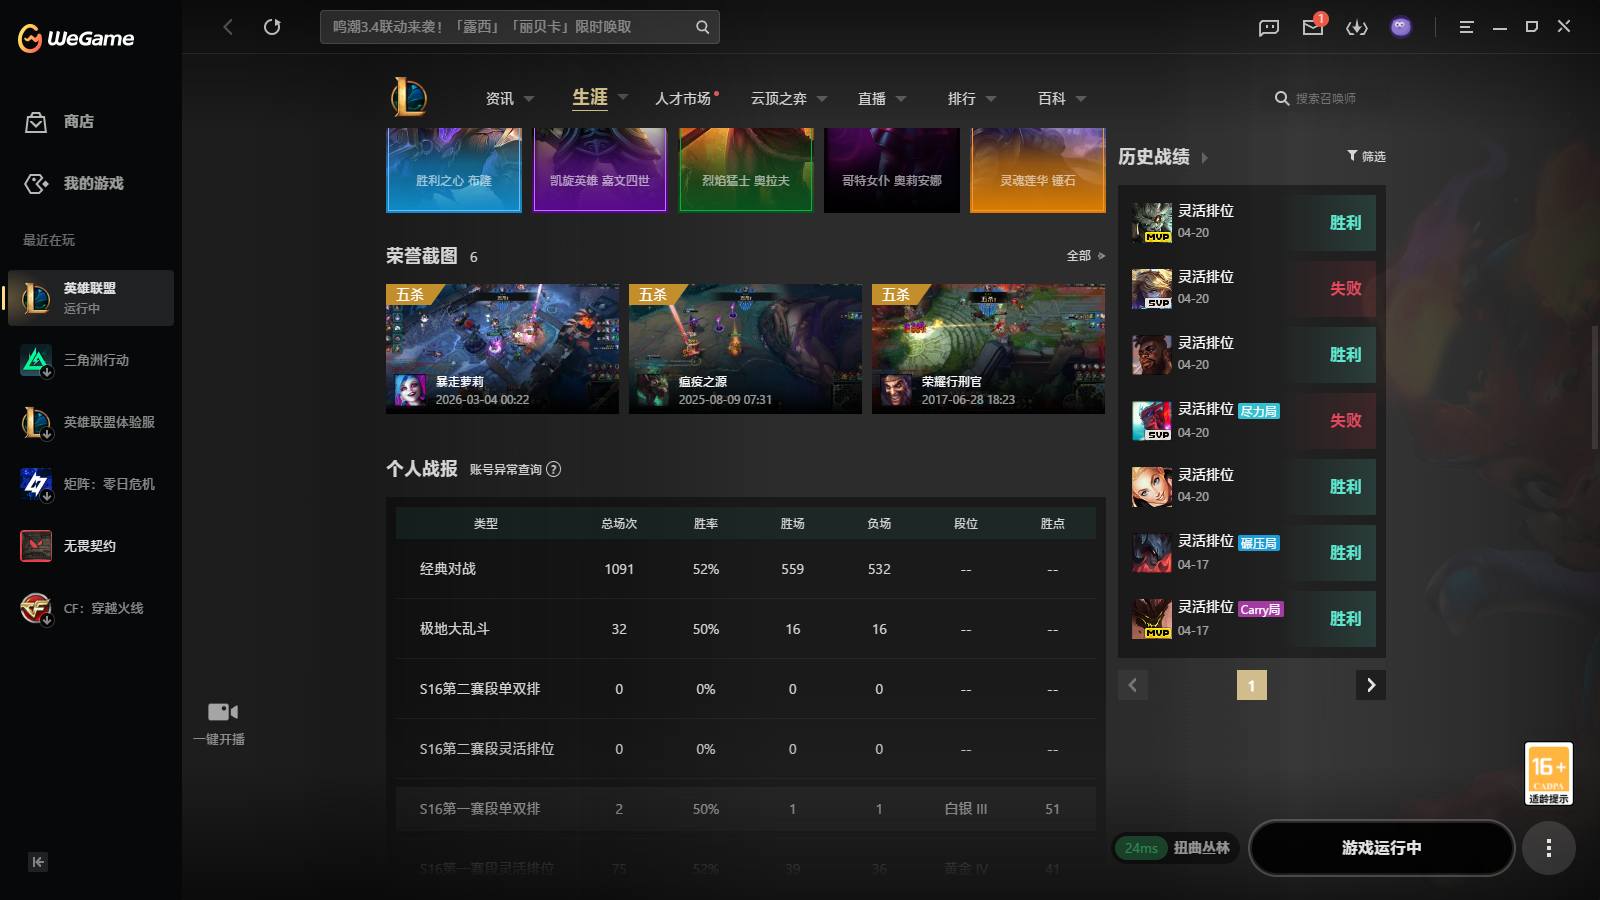Click the 24ms 扭曲丛林 server indicator
Image resolution: width=1600 pixels, height=900 pixels.
pyautogui.click(x=1176, y=848)
